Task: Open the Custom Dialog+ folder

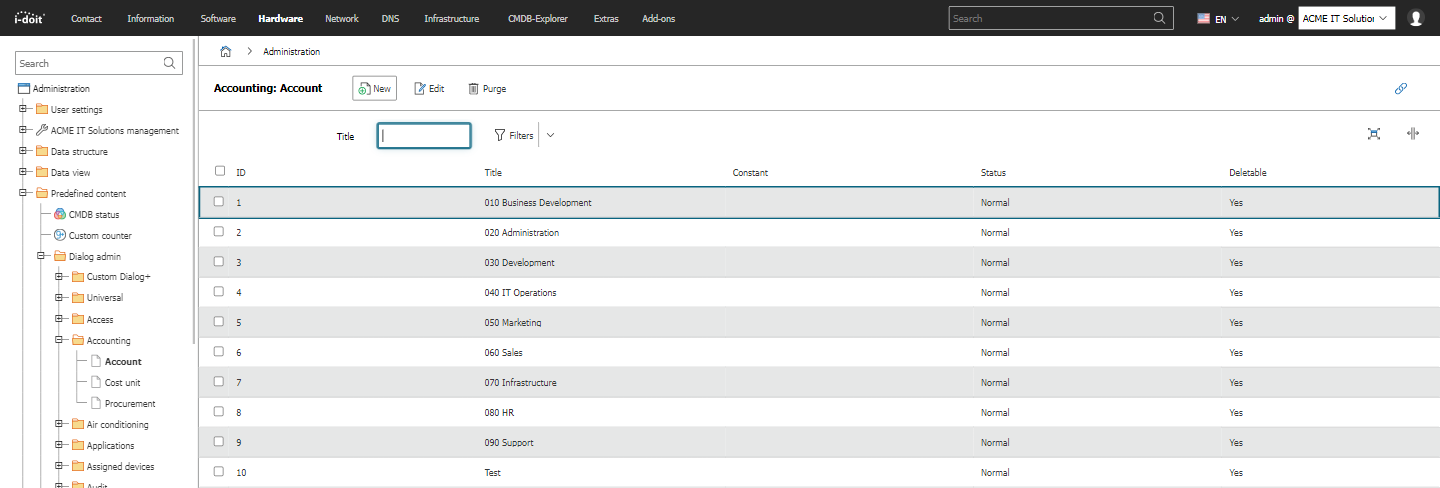Action: point(118,277)
